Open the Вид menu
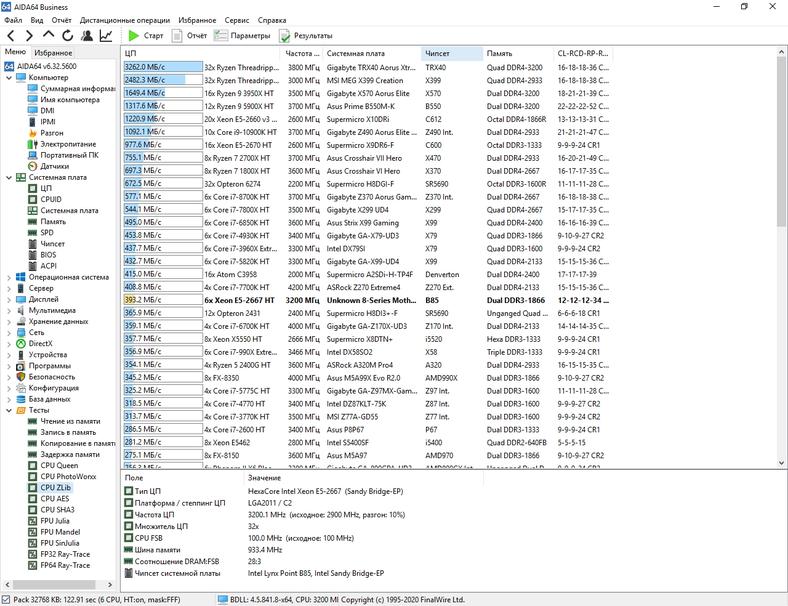The height and width of the screenshot is (606, 788). [37, 20]
